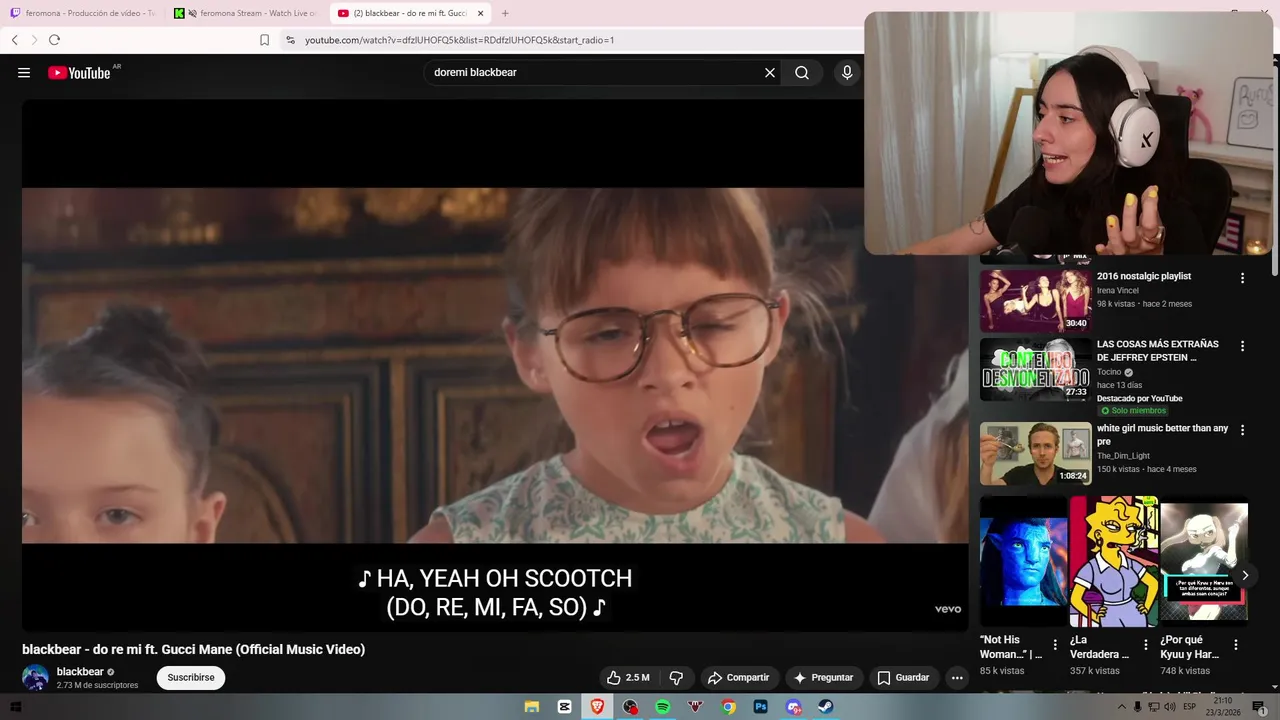Open Steam from taskbar

[x=826, y=707]
